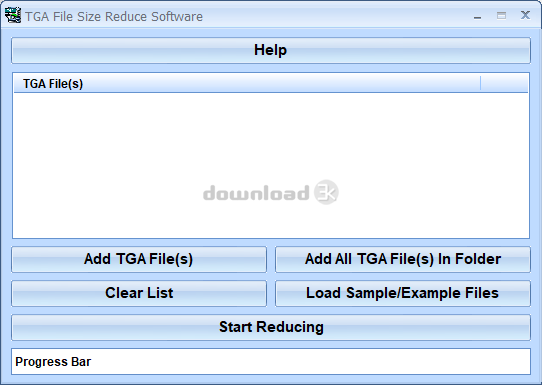This screenshot has width=542, height=385.
Task: Click the circular 3k logo in watermark
Action: 326,192
